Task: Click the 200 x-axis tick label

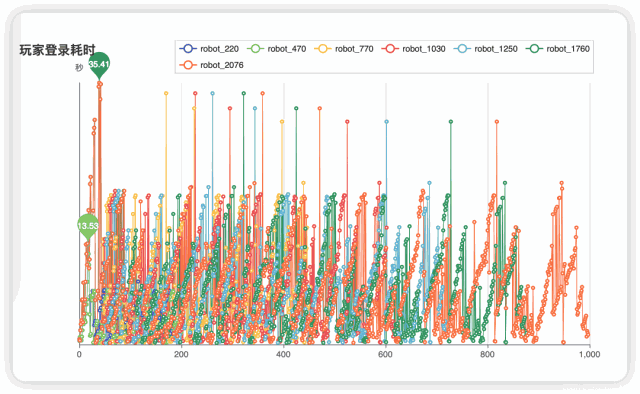Action: (x=181, y=354)
